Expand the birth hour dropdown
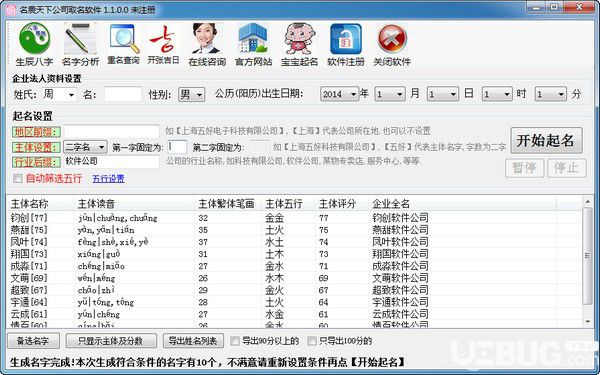This screenshot has height=375, width=600. tap(507, 94)
